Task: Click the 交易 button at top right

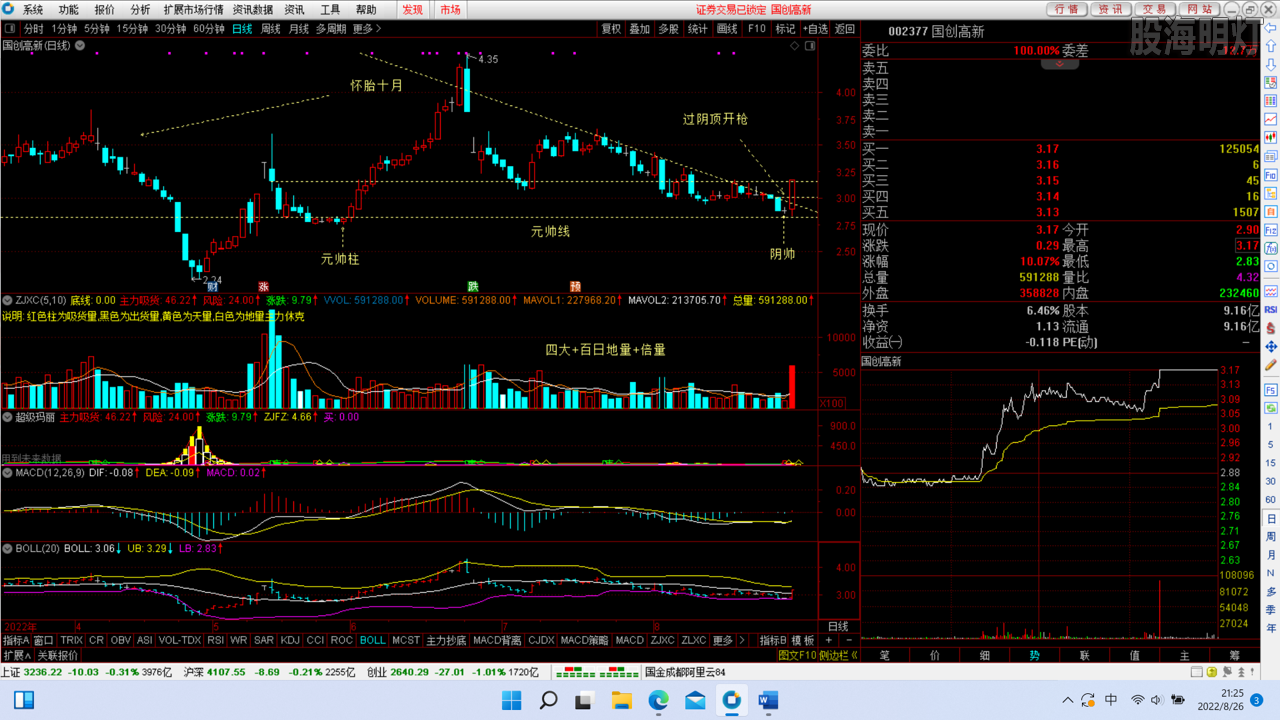Action: 1155,9
